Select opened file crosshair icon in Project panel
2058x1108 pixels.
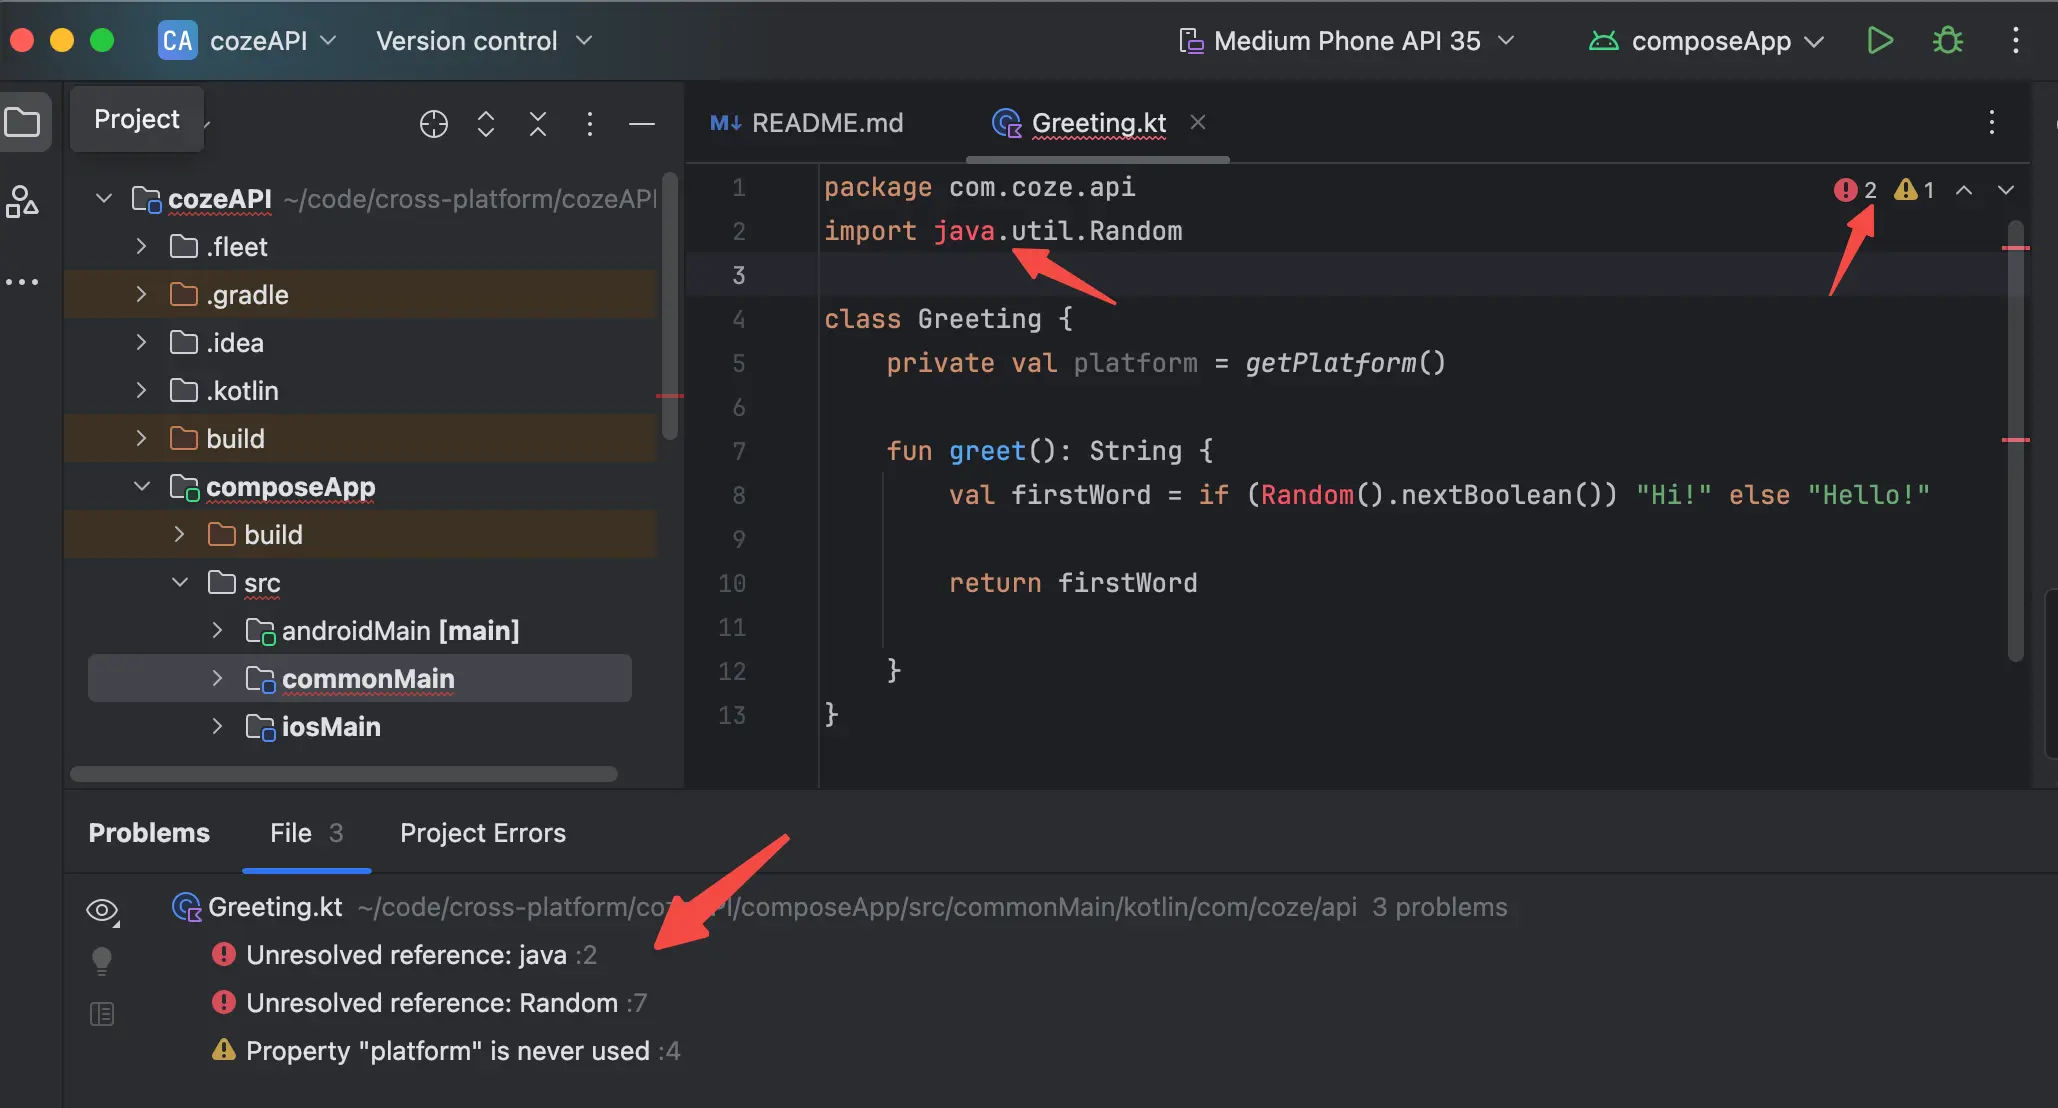tap(433, 124)
